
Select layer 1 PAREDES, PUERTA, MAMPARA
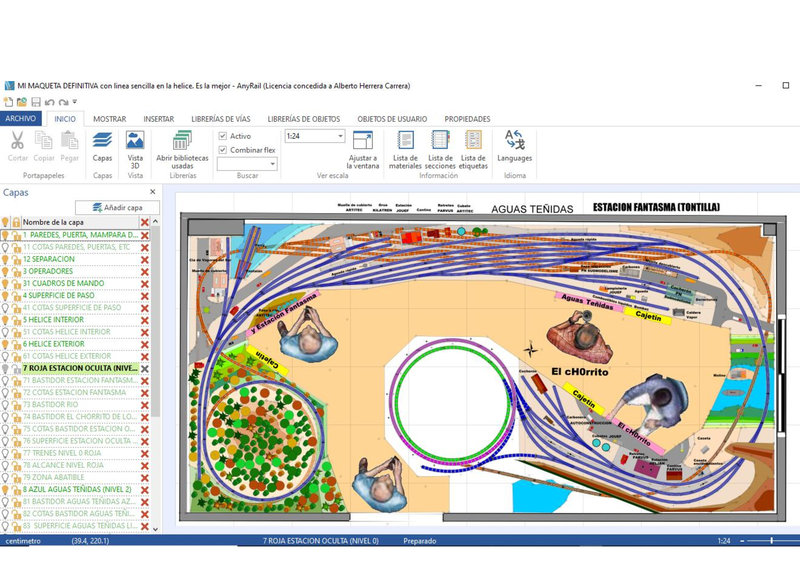81,235
